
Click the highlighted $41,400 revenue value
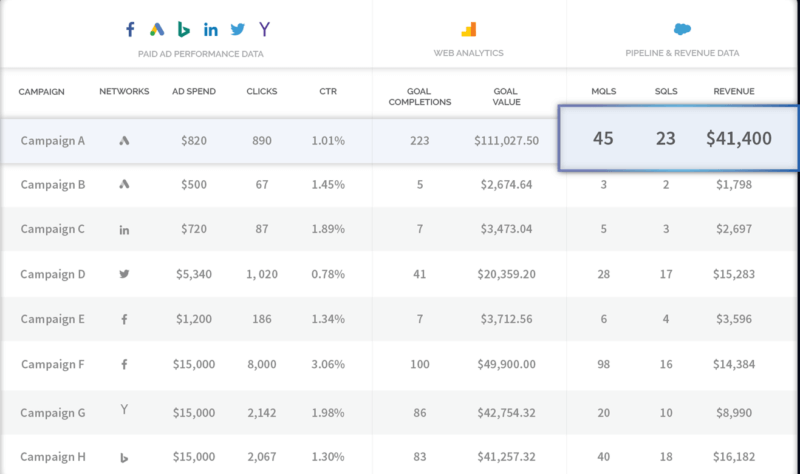pyautogui.click(x=738, y=139)
